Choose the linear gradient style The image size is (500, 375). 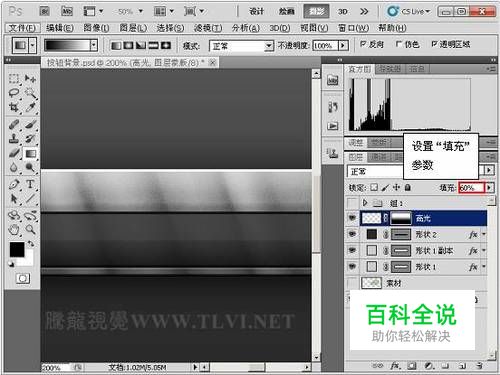(x=116, y=46)
